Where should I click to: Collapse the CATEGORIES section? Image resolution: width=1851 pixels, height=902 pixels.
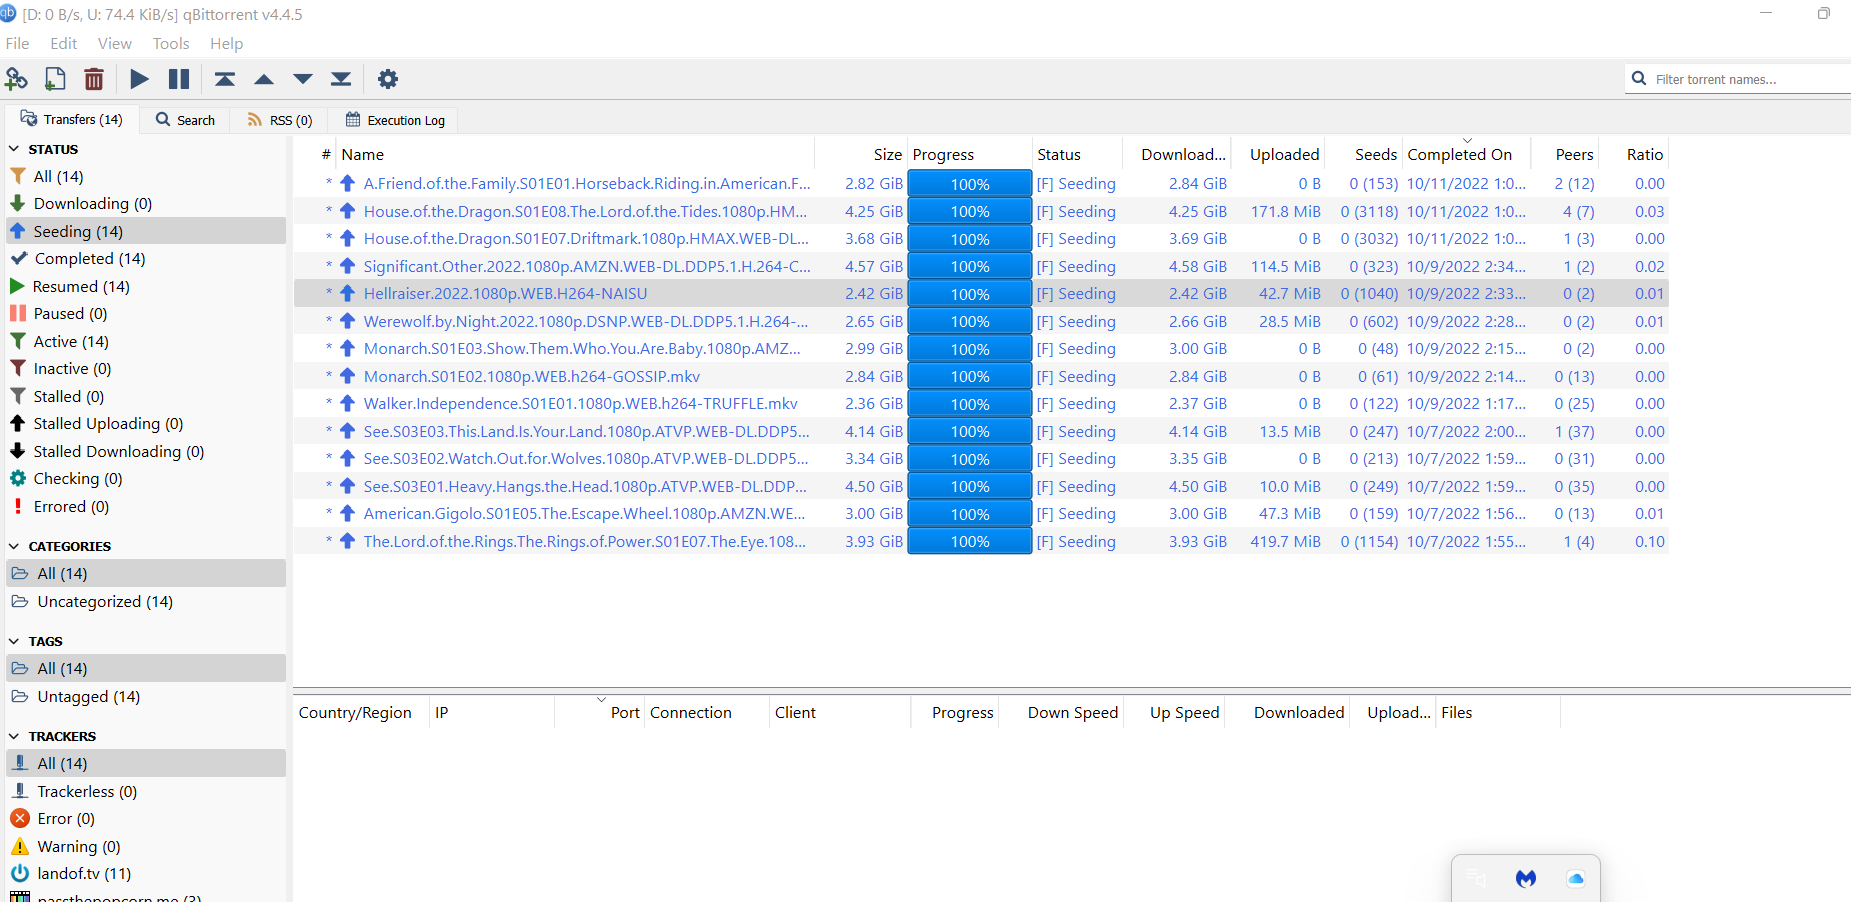pyautogui.click(x=14, y=546)
